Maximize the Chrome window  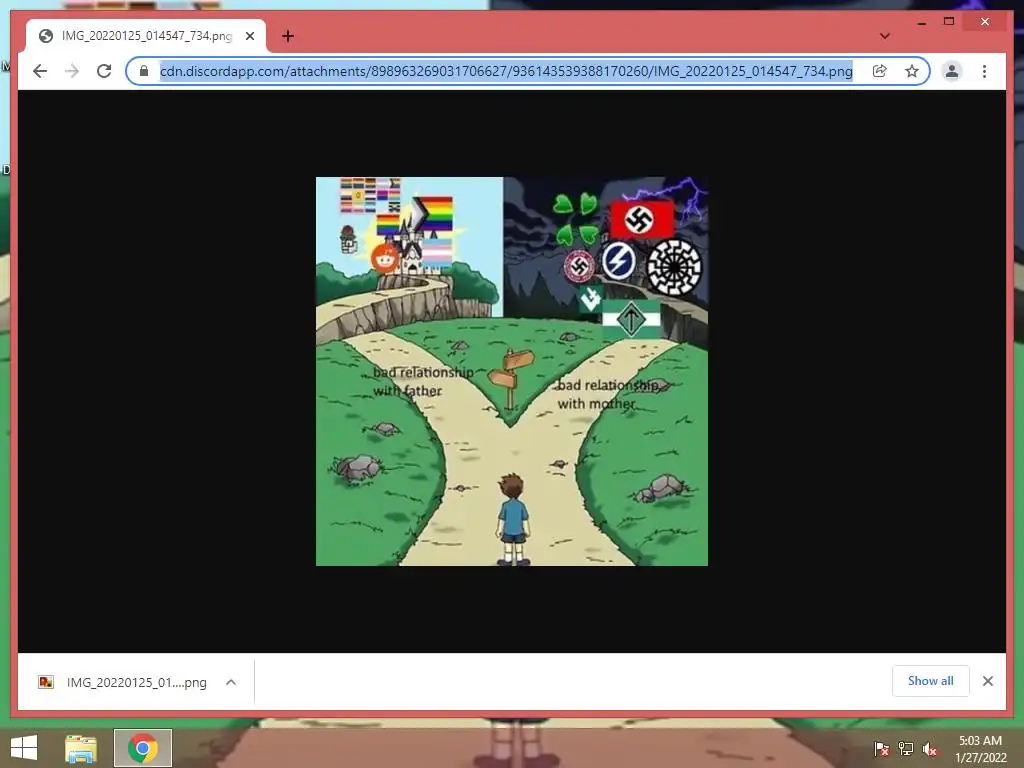pos(949,22)
